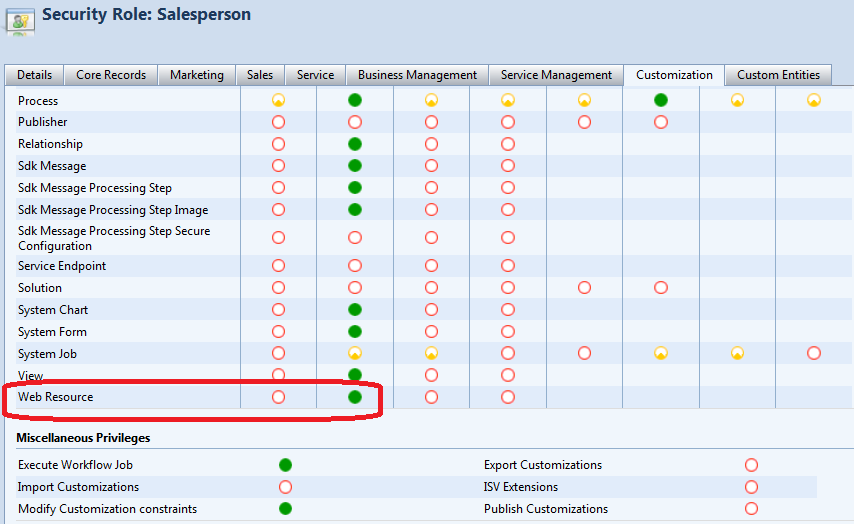Select the Custom Entities tab
Screen dimensions: 854x524
(x=778, y=75)
